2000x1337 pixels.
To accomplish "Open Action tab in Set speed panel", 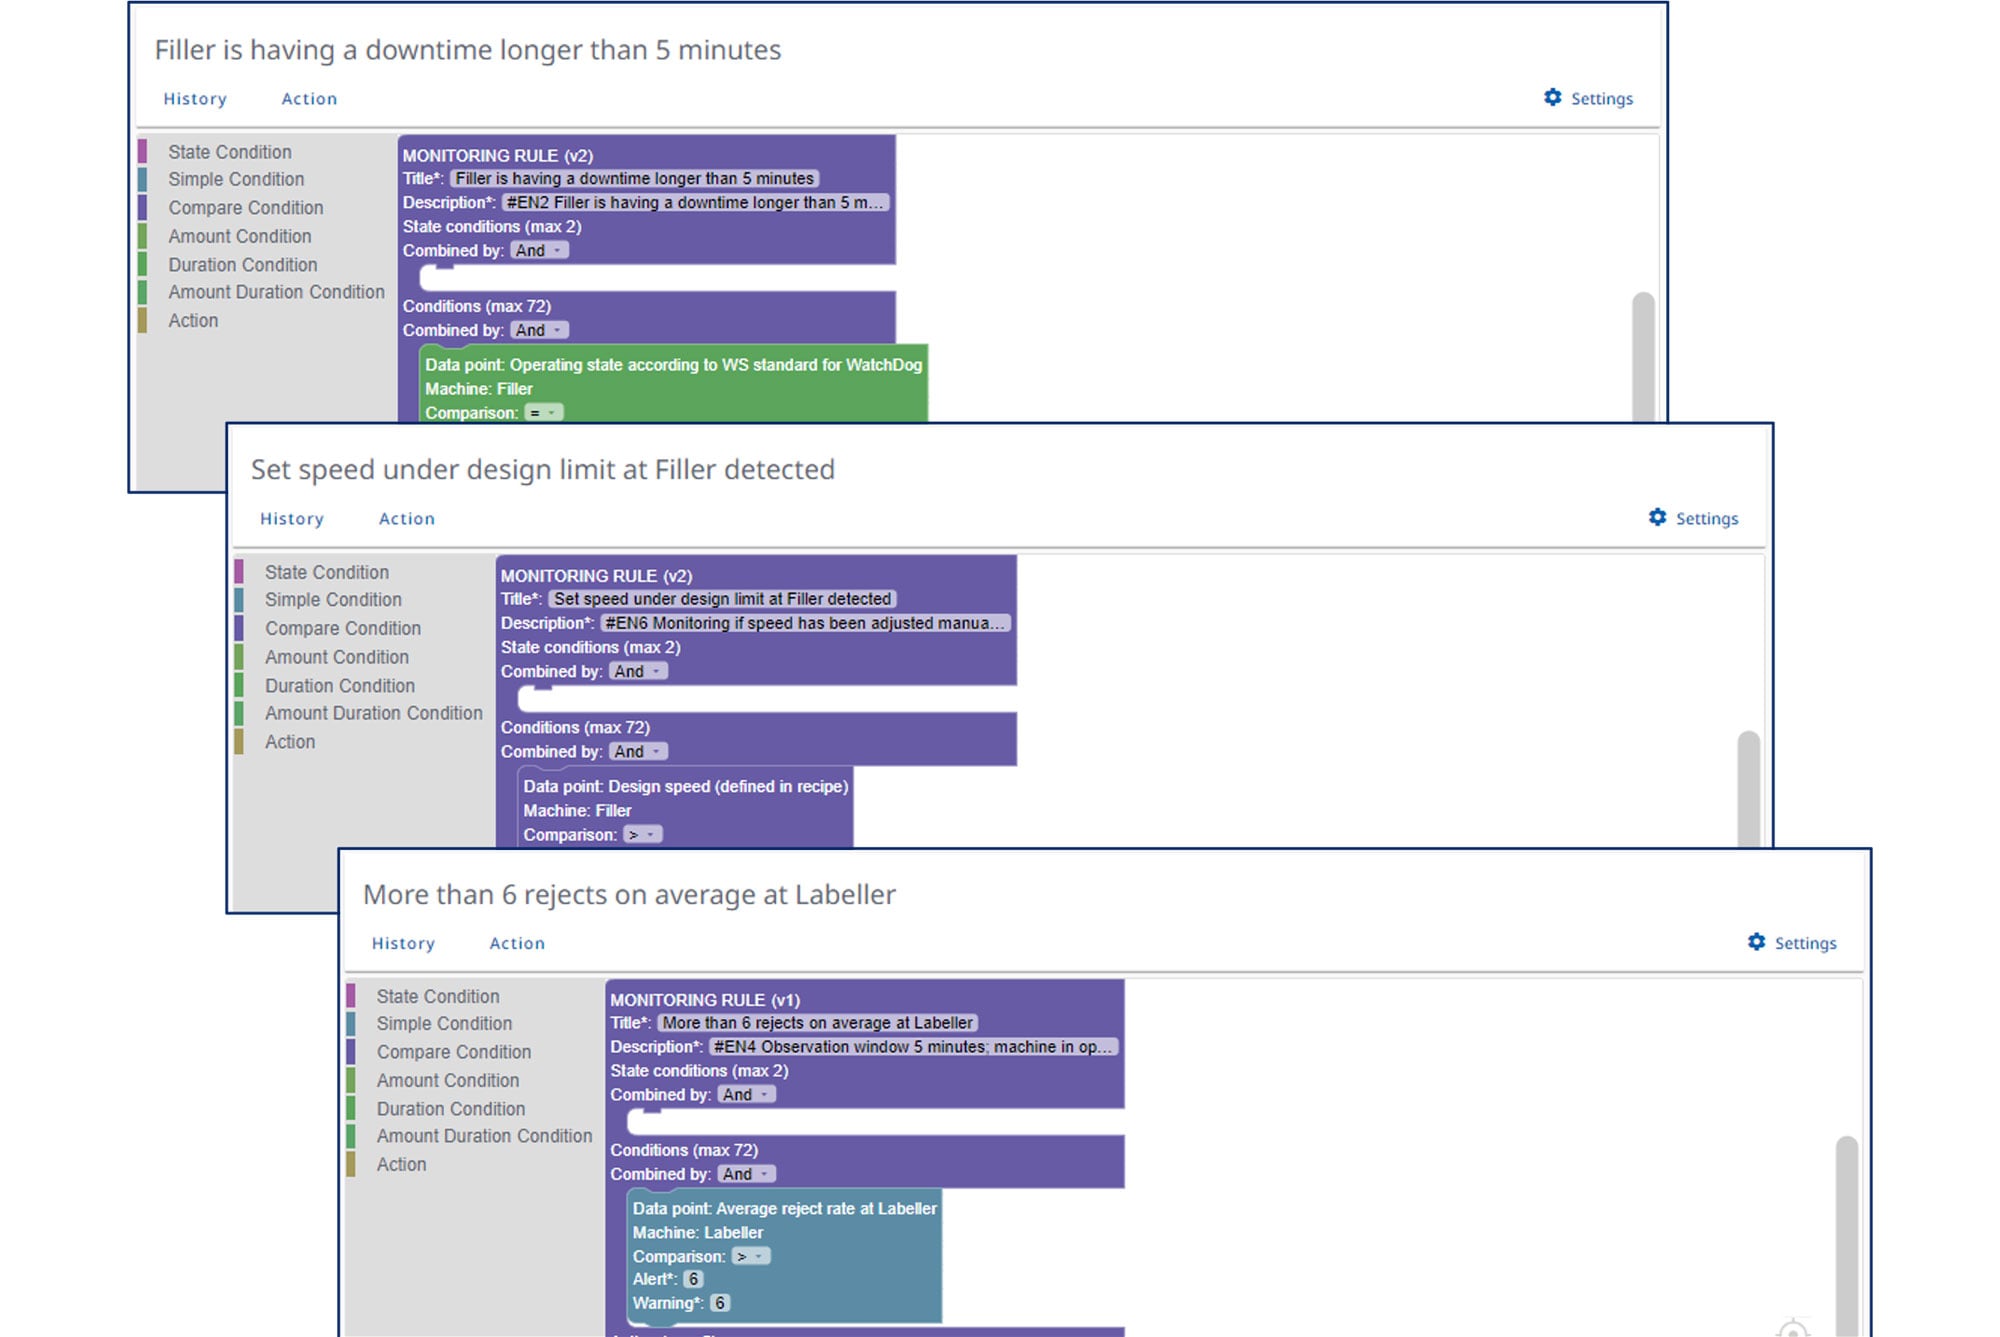I will (407, 518).
